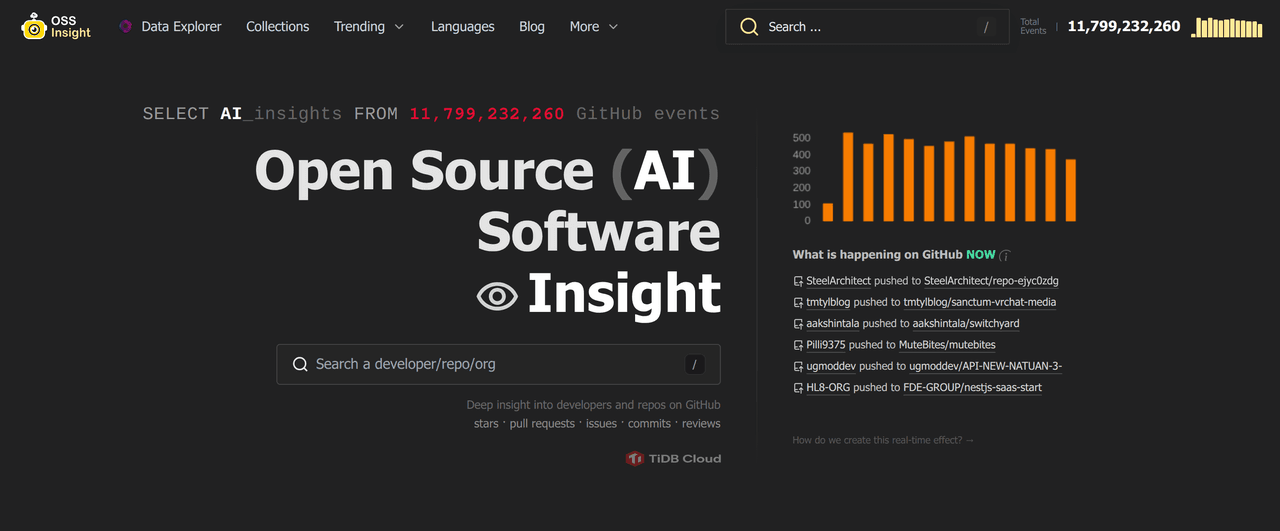This screenshot has width=1280, height=531.
Task: Open aakshintala/switchyard repository link
Action: click(966, 324)
